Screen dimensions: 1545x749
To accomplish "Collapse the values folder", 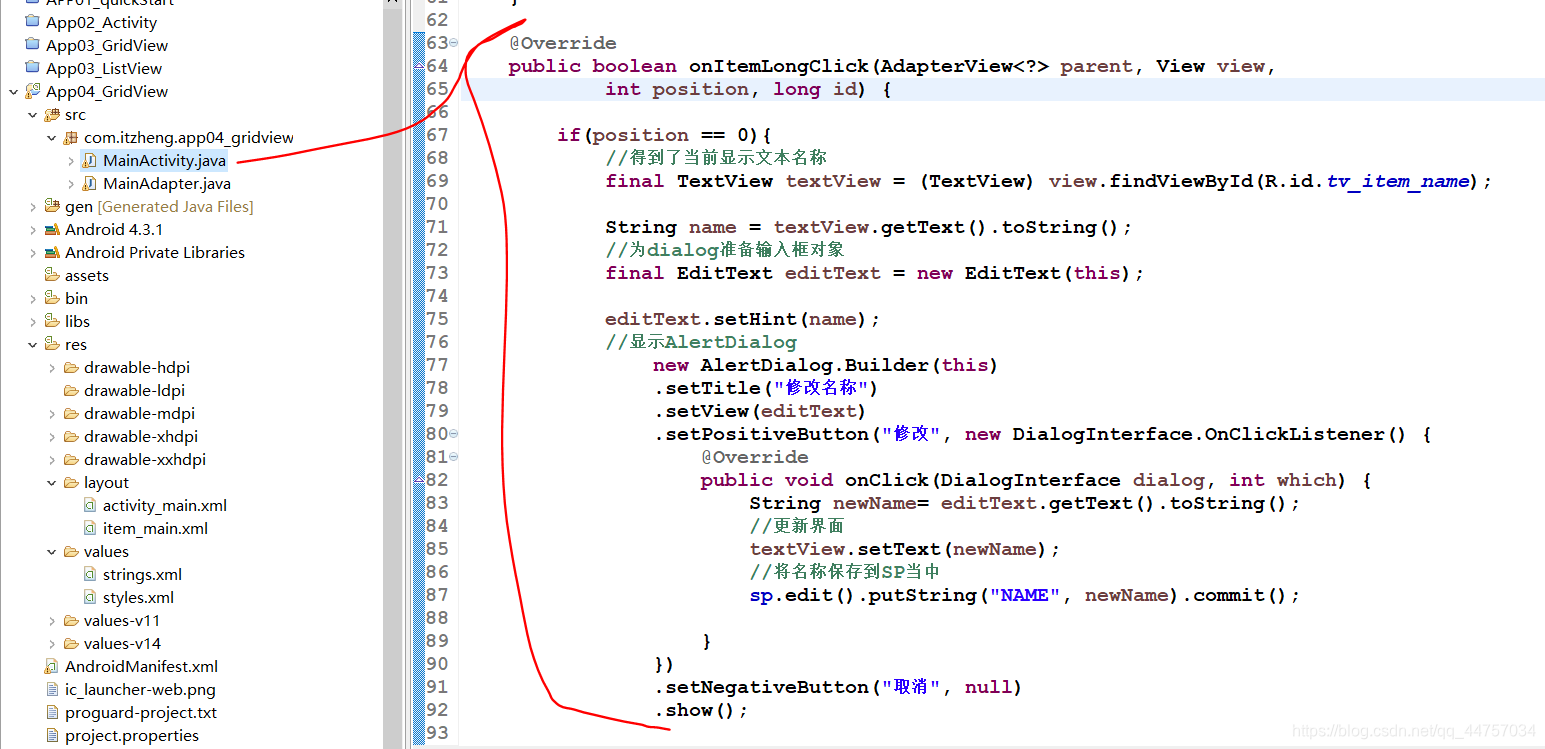I will click(x=51, y=551).
